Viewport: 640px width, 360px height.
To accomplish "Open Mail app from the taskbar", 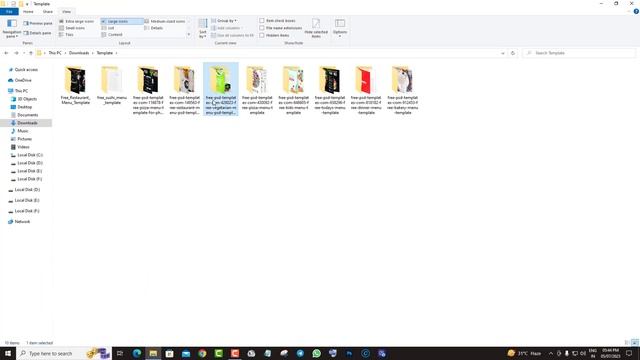I will click(186, 353).
